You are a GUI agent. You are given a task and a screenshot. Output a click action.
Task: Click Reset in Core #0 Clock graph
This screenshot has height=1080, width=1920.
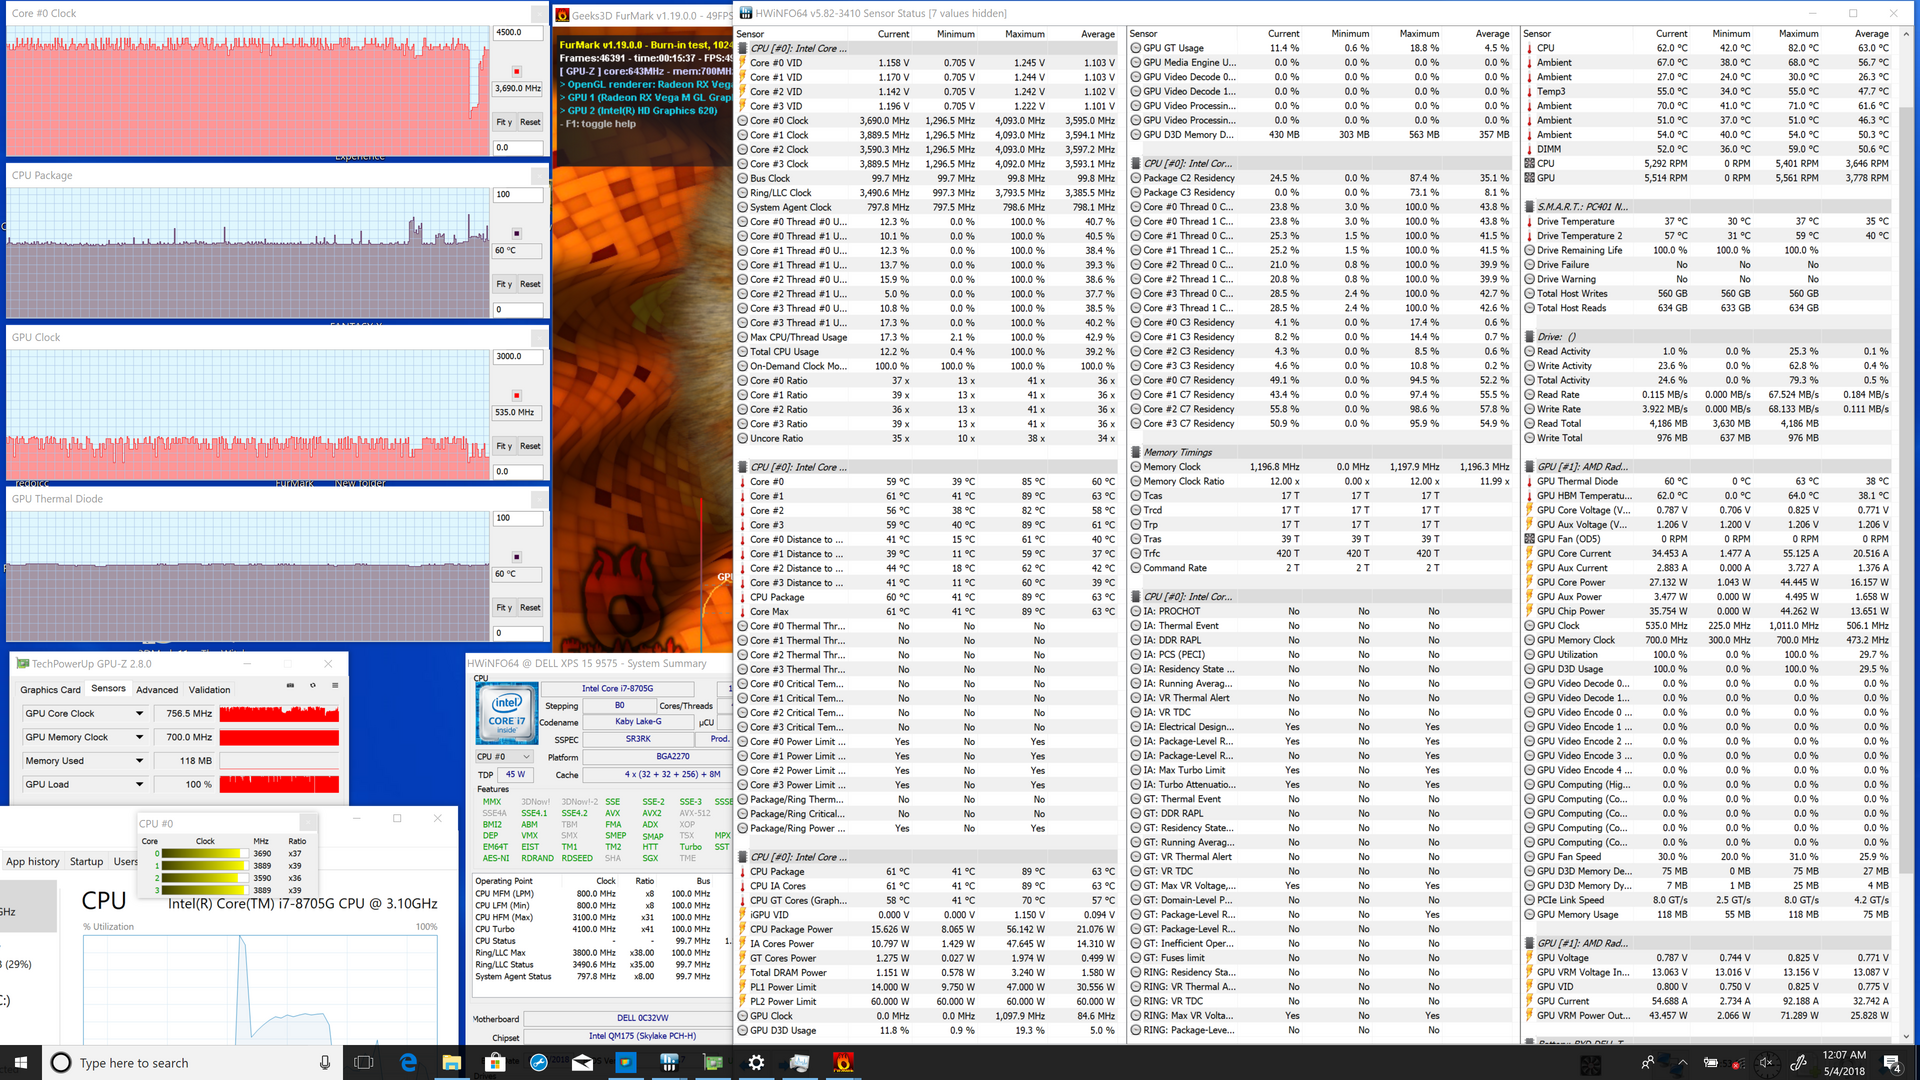(530, 122)
